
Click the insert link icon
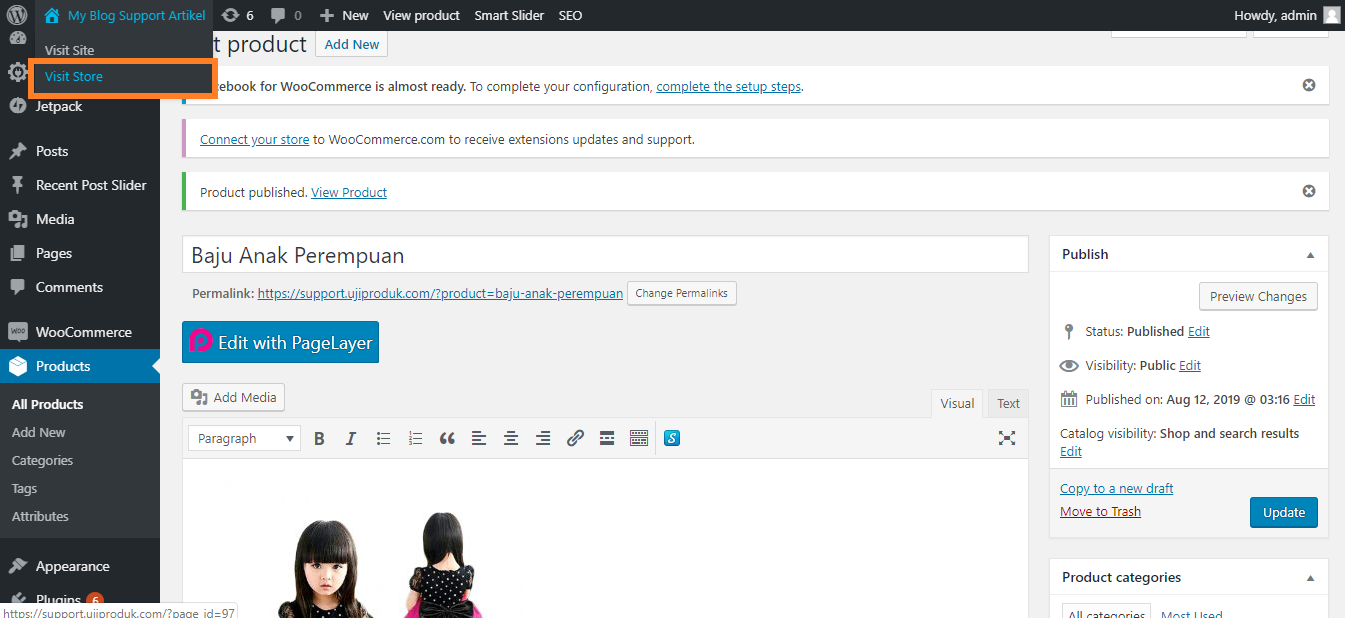(575, 438)
